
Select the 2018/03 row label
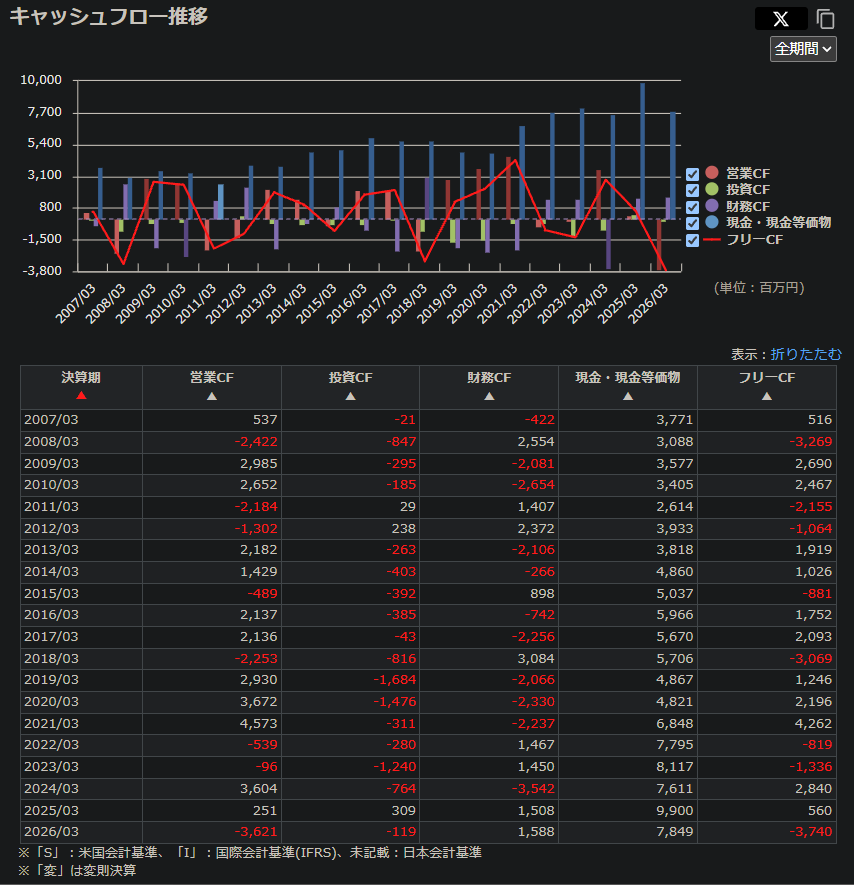click(x=51, y=659)
